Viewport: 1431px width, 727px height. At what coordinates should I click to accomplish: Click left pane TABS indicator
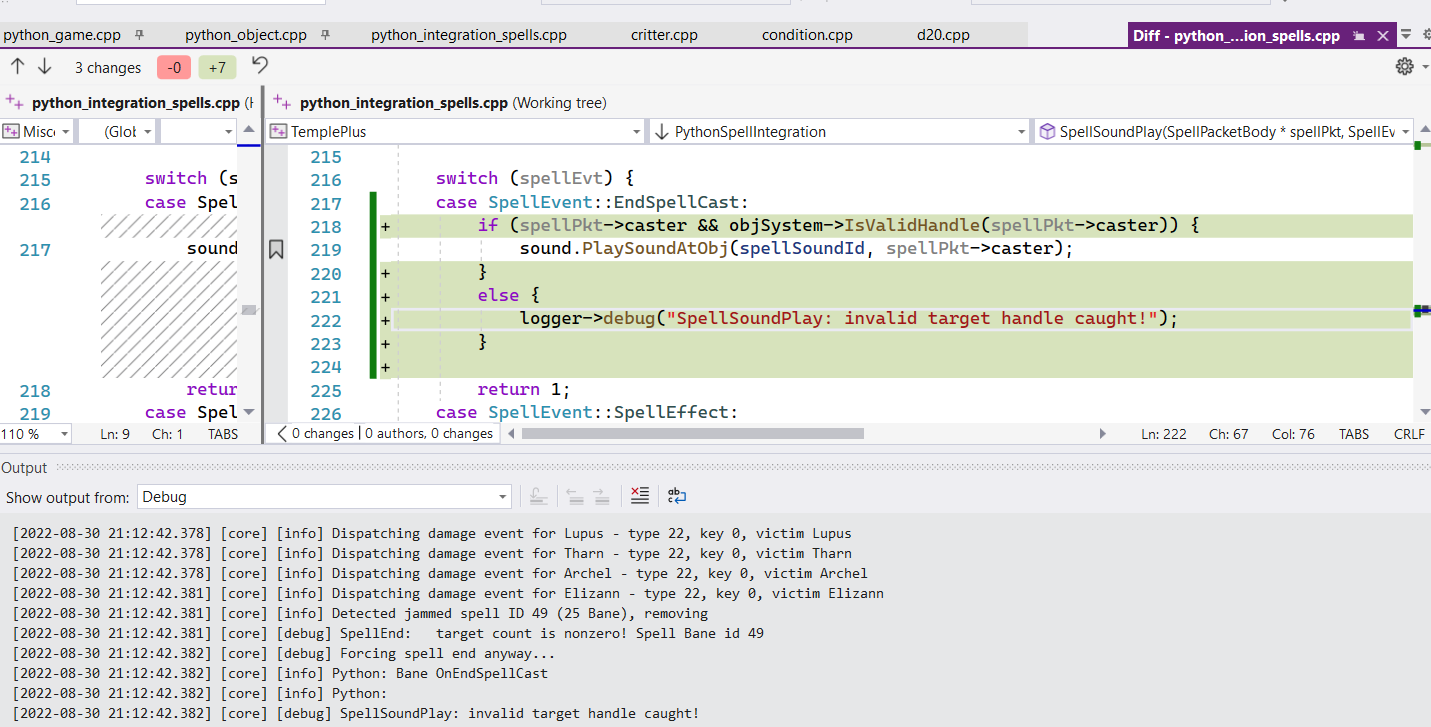[x=223, y=434]
